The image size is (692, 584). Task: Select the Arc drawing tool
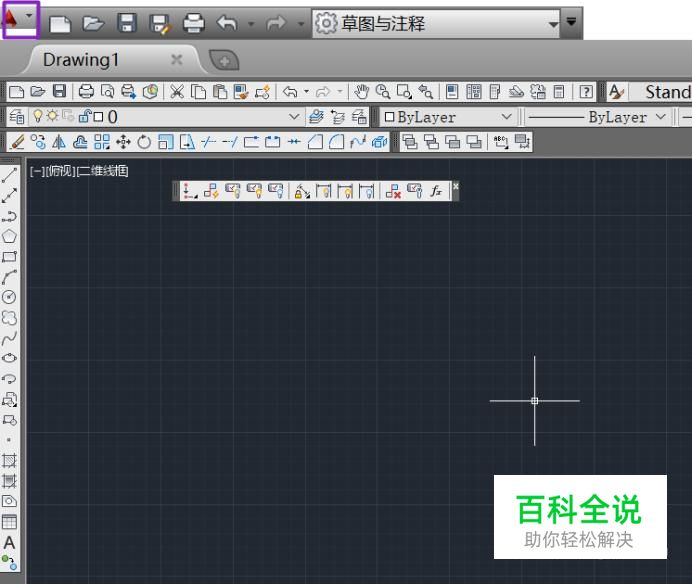9,277
